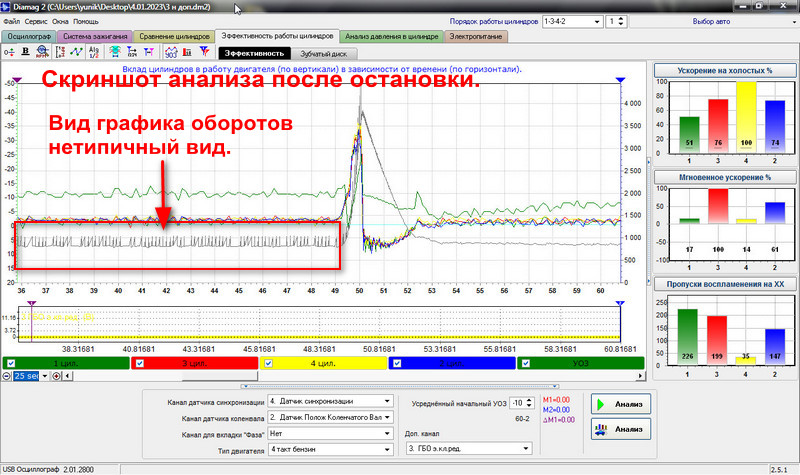Uncheck the 1 цил. checkbox
Viewport: 800px width, 475px height.
11,363
